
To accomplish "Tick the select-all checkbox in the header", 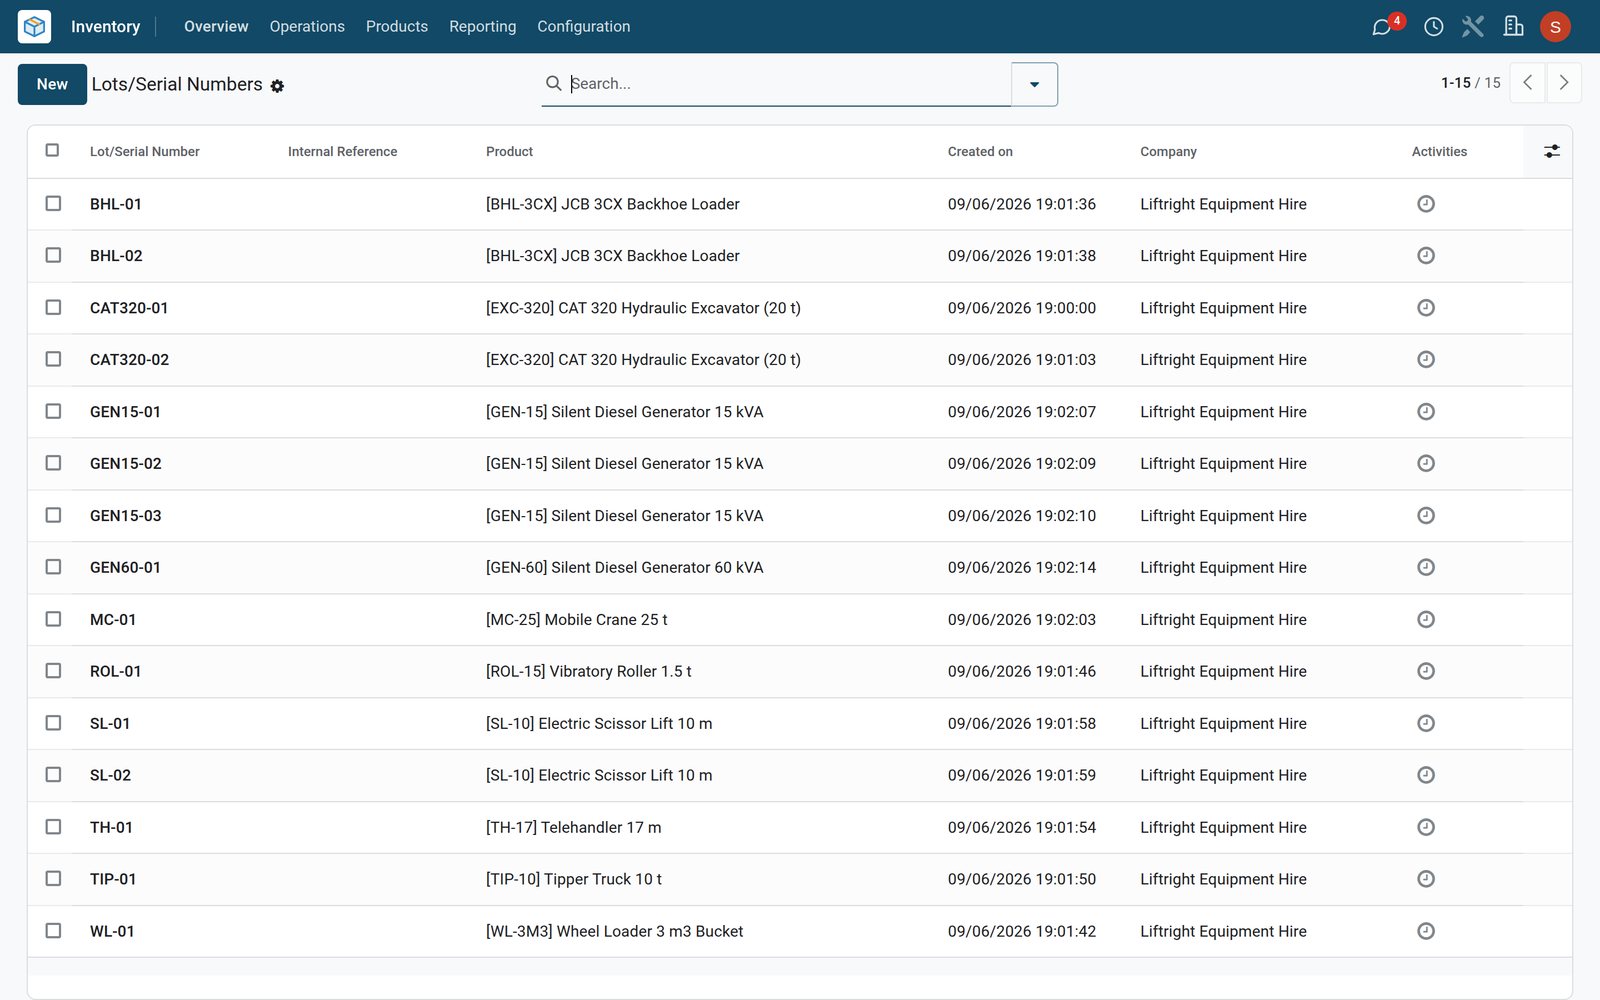I will [x=53, y=150].
